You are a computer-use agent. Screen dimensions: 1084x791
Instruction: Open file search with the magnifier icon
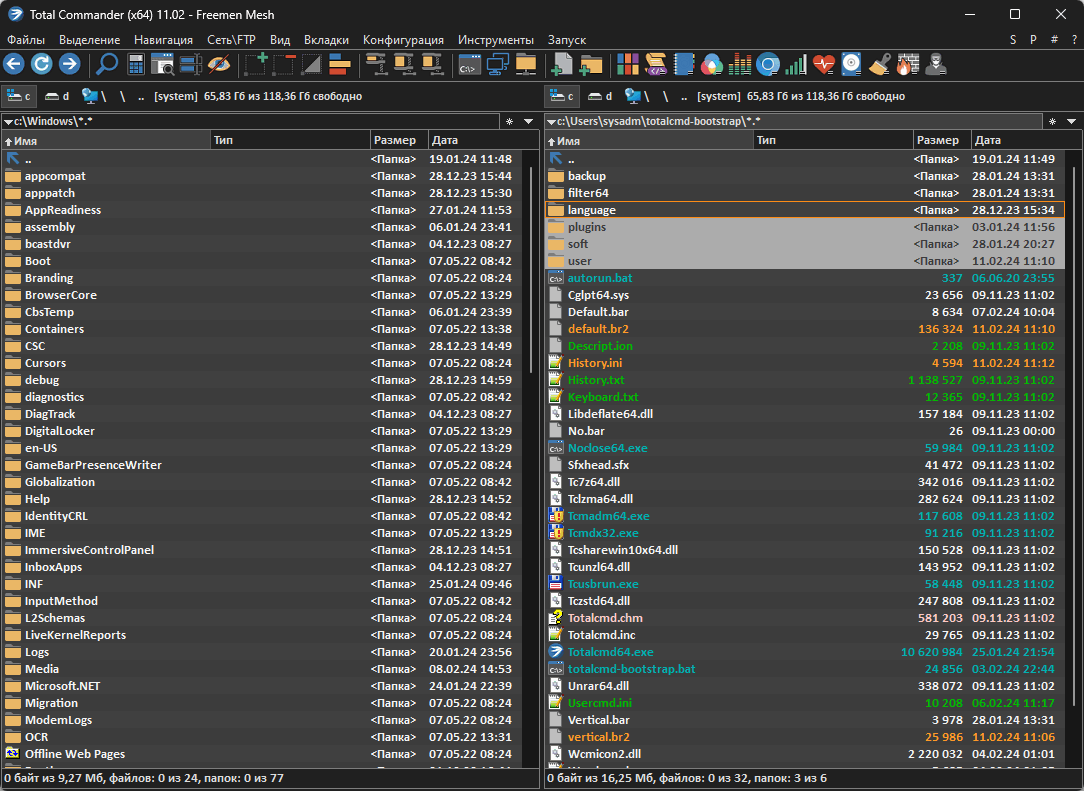(107, 65)
